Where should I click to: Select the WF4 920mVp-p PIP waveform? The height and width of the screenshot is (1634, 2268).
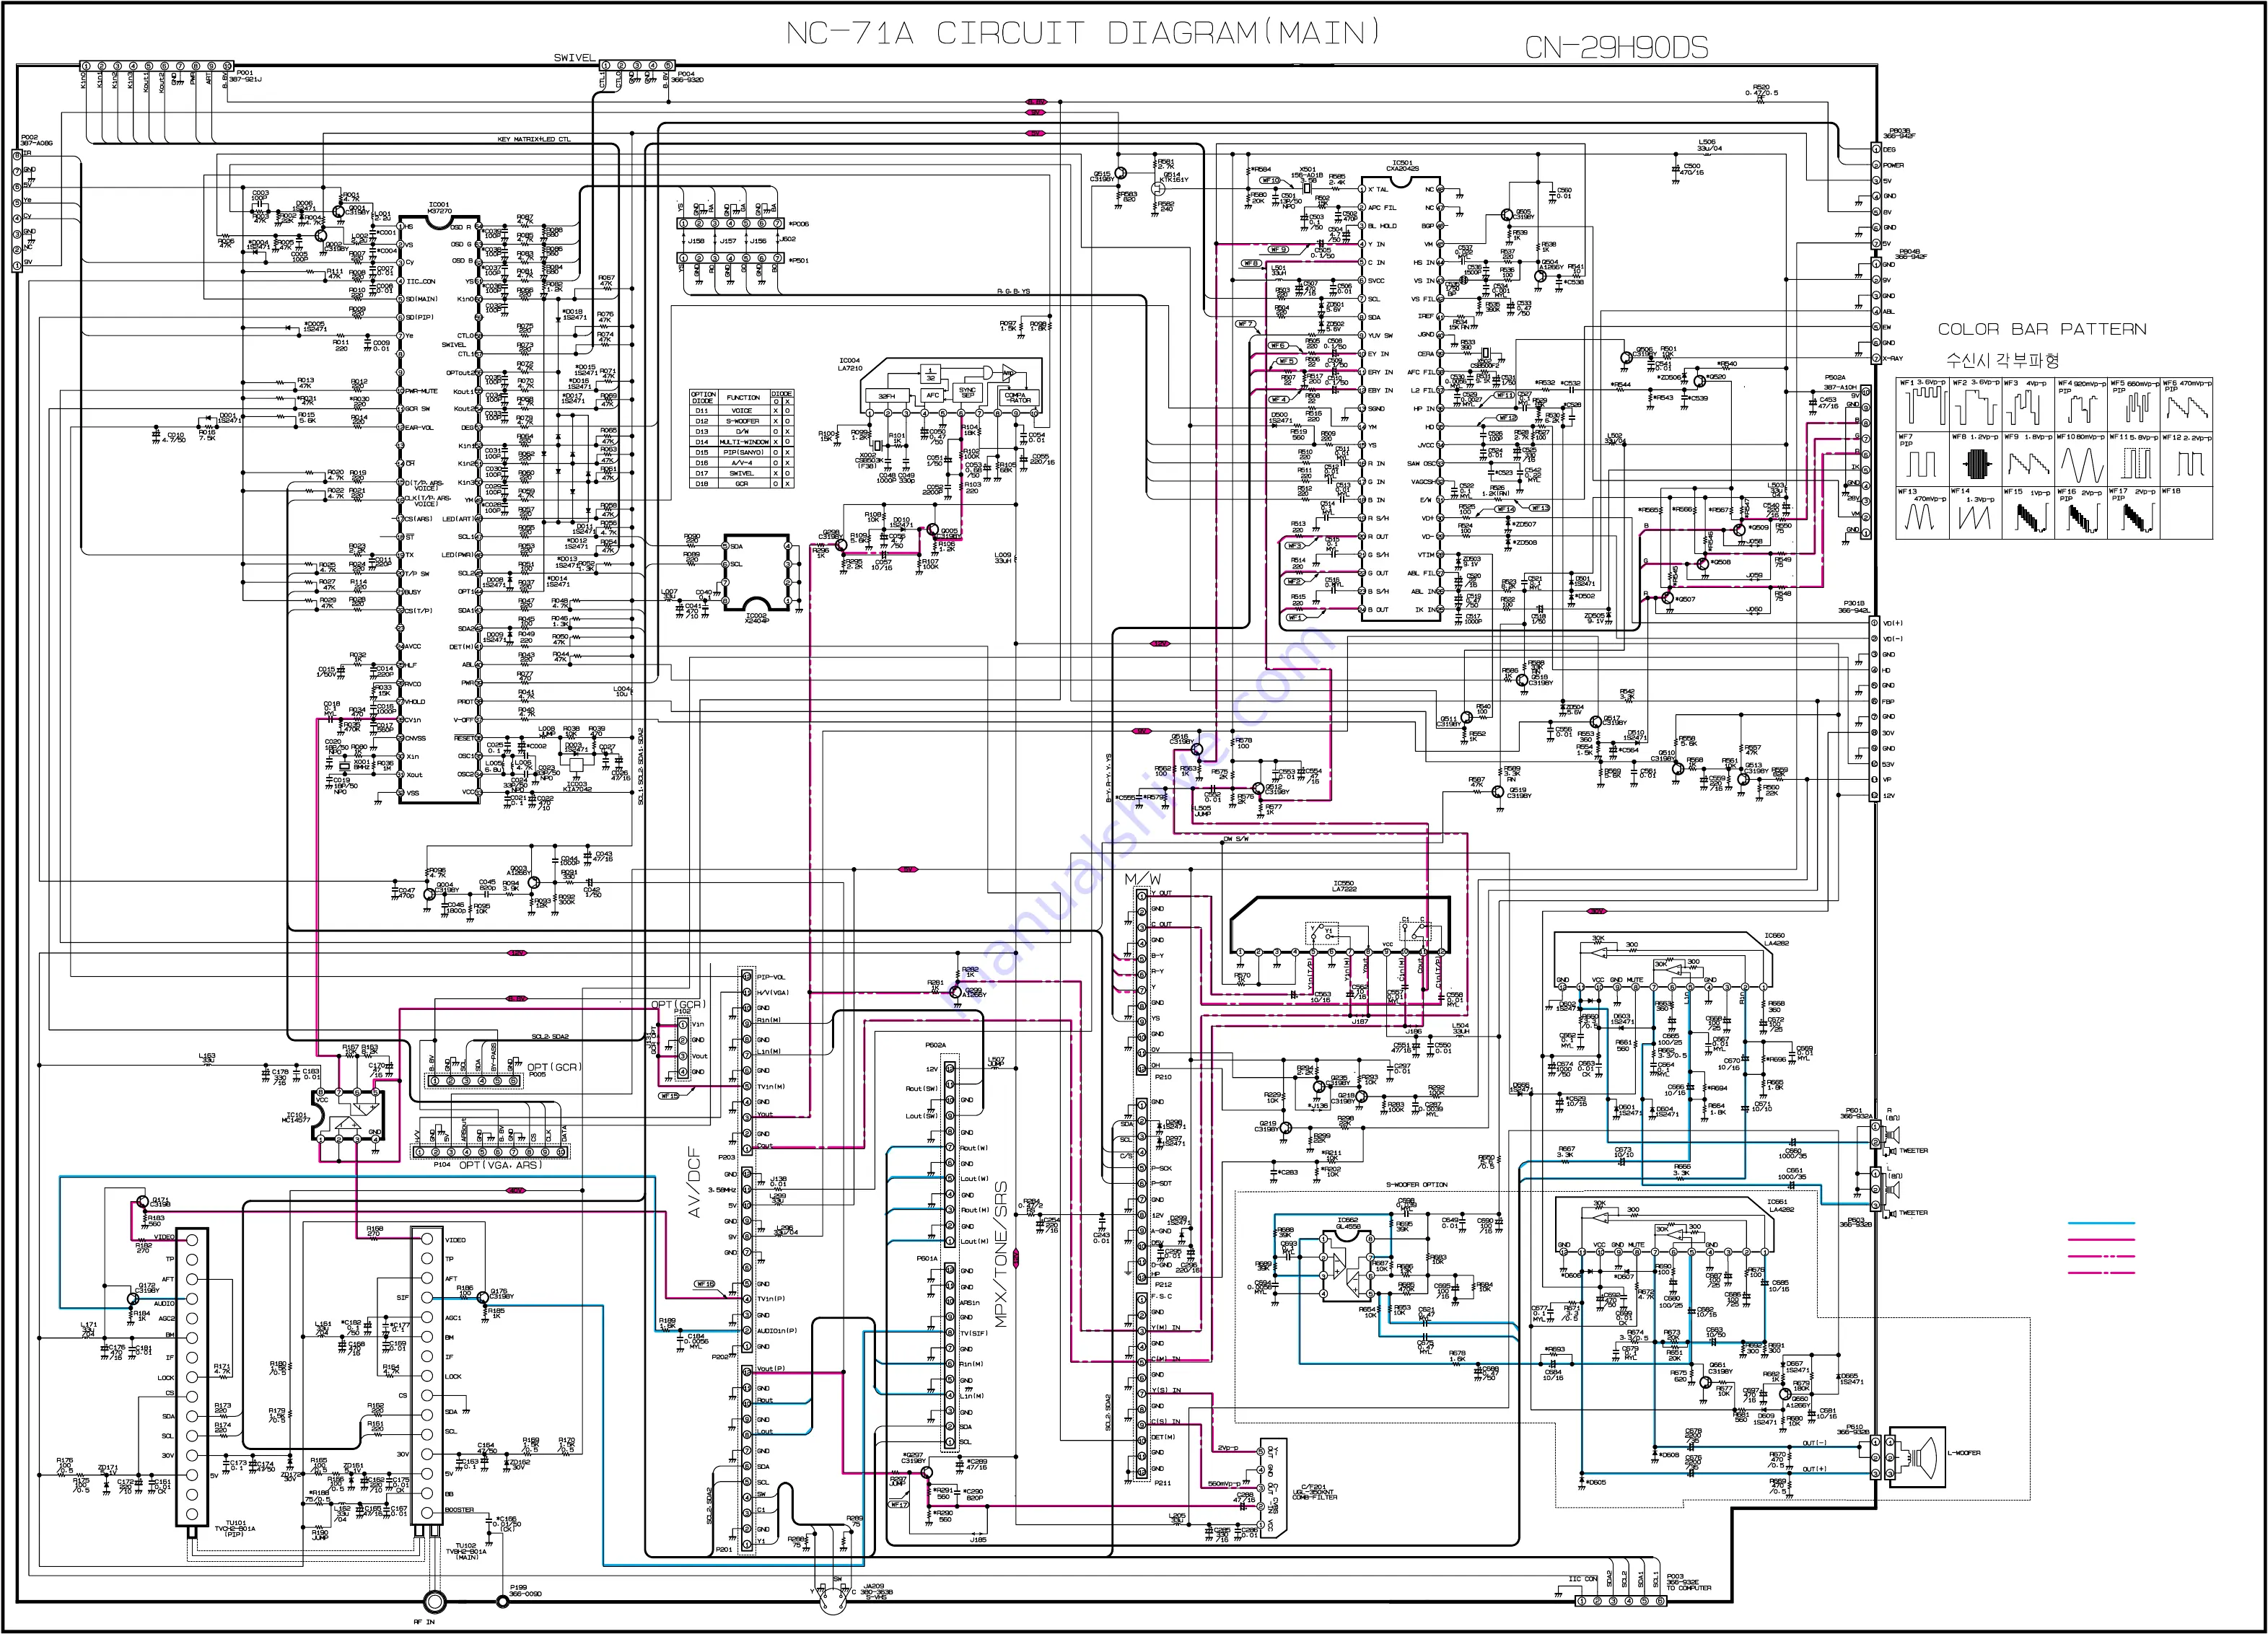tap(2081, 405)
